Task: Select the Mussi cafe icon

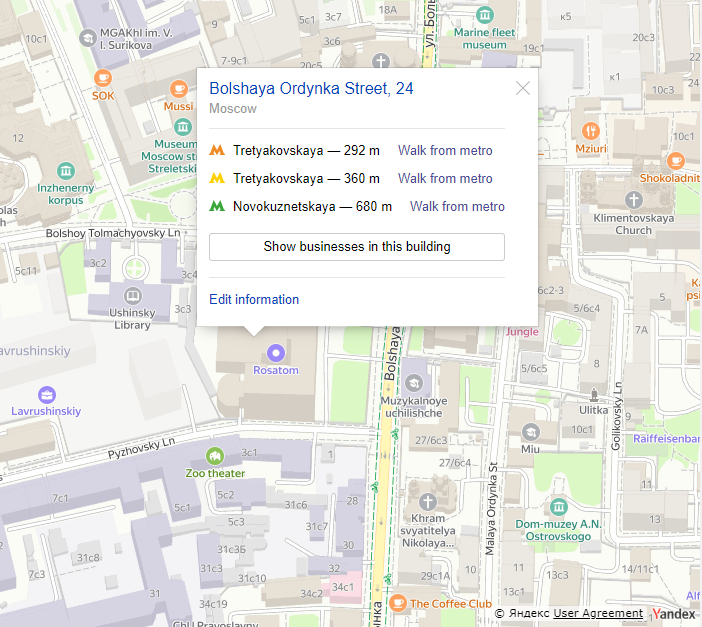Action: pyautogui.click(x=179, y=88)
